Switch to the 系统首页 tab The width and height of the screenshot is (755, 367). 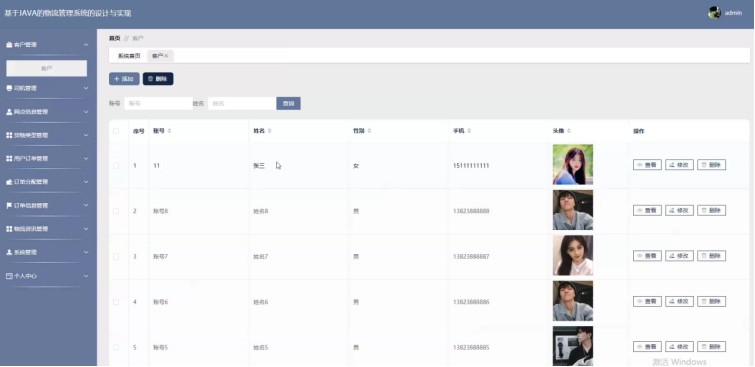pos(129,56)
